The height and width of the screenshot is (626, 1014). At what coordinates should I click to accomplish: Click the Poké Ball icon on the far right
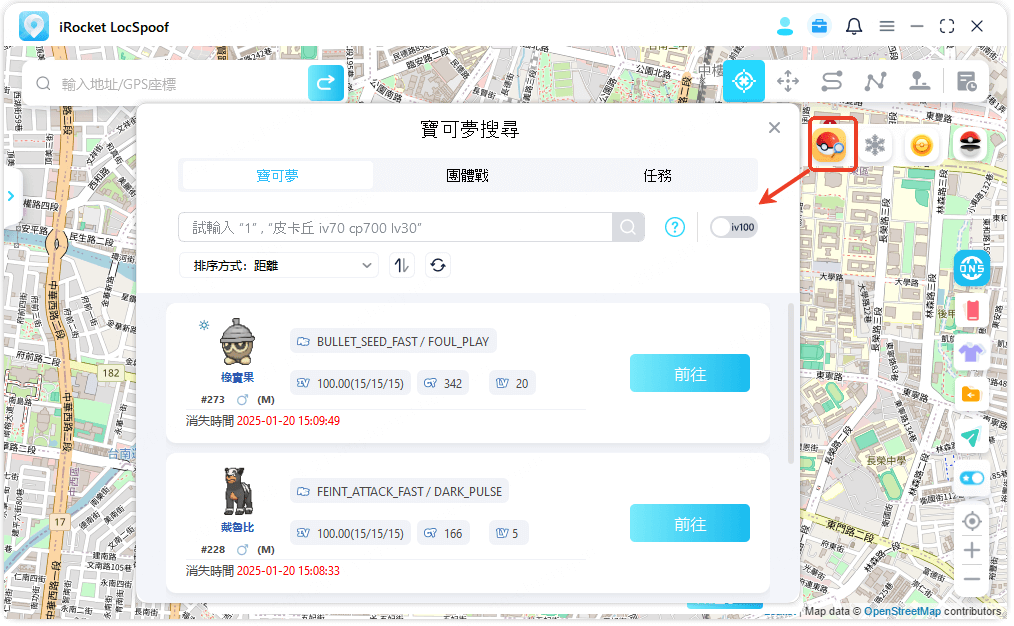(x=969, y=145)
